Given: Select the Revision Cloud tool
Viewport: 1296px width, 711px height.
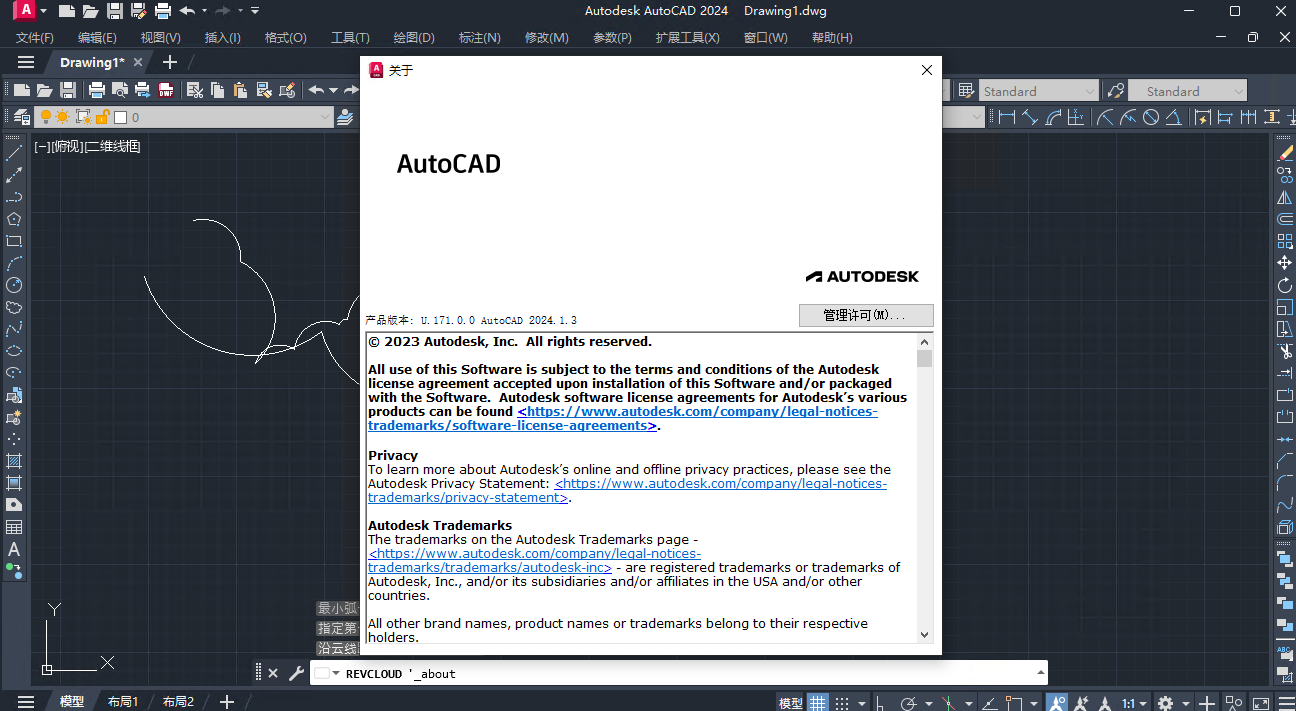Looking at the screenshot, I should pyautogui.click(x=14, y=305).
